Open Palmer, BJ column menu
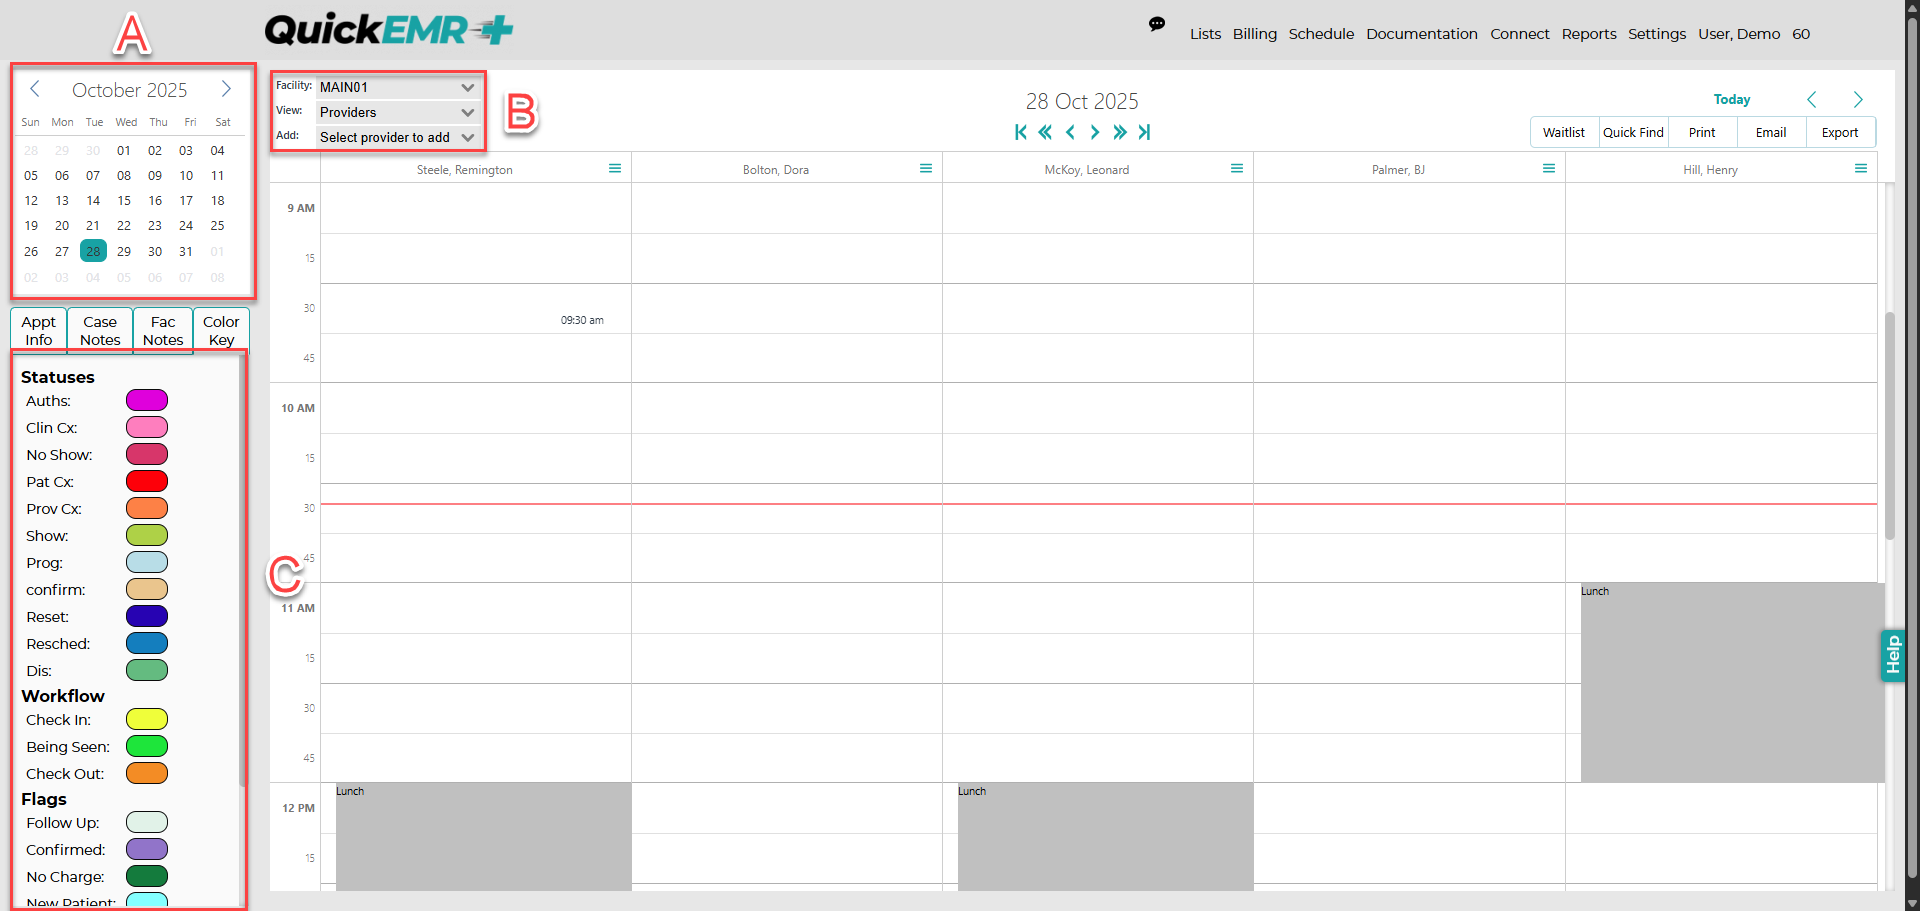The height and width of the screenshot is (911, 1920). click(1549, 168)
